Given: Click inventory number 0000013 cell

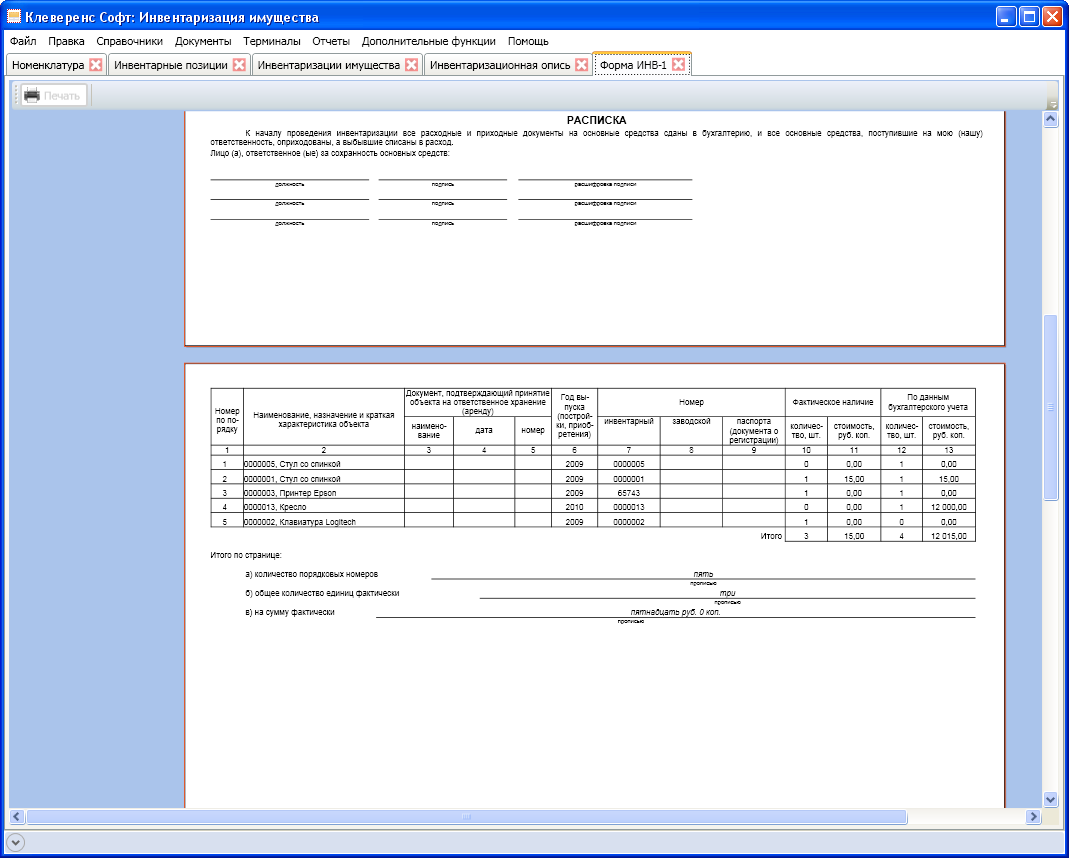Looking at the screenshot, I should pos(629,507).
